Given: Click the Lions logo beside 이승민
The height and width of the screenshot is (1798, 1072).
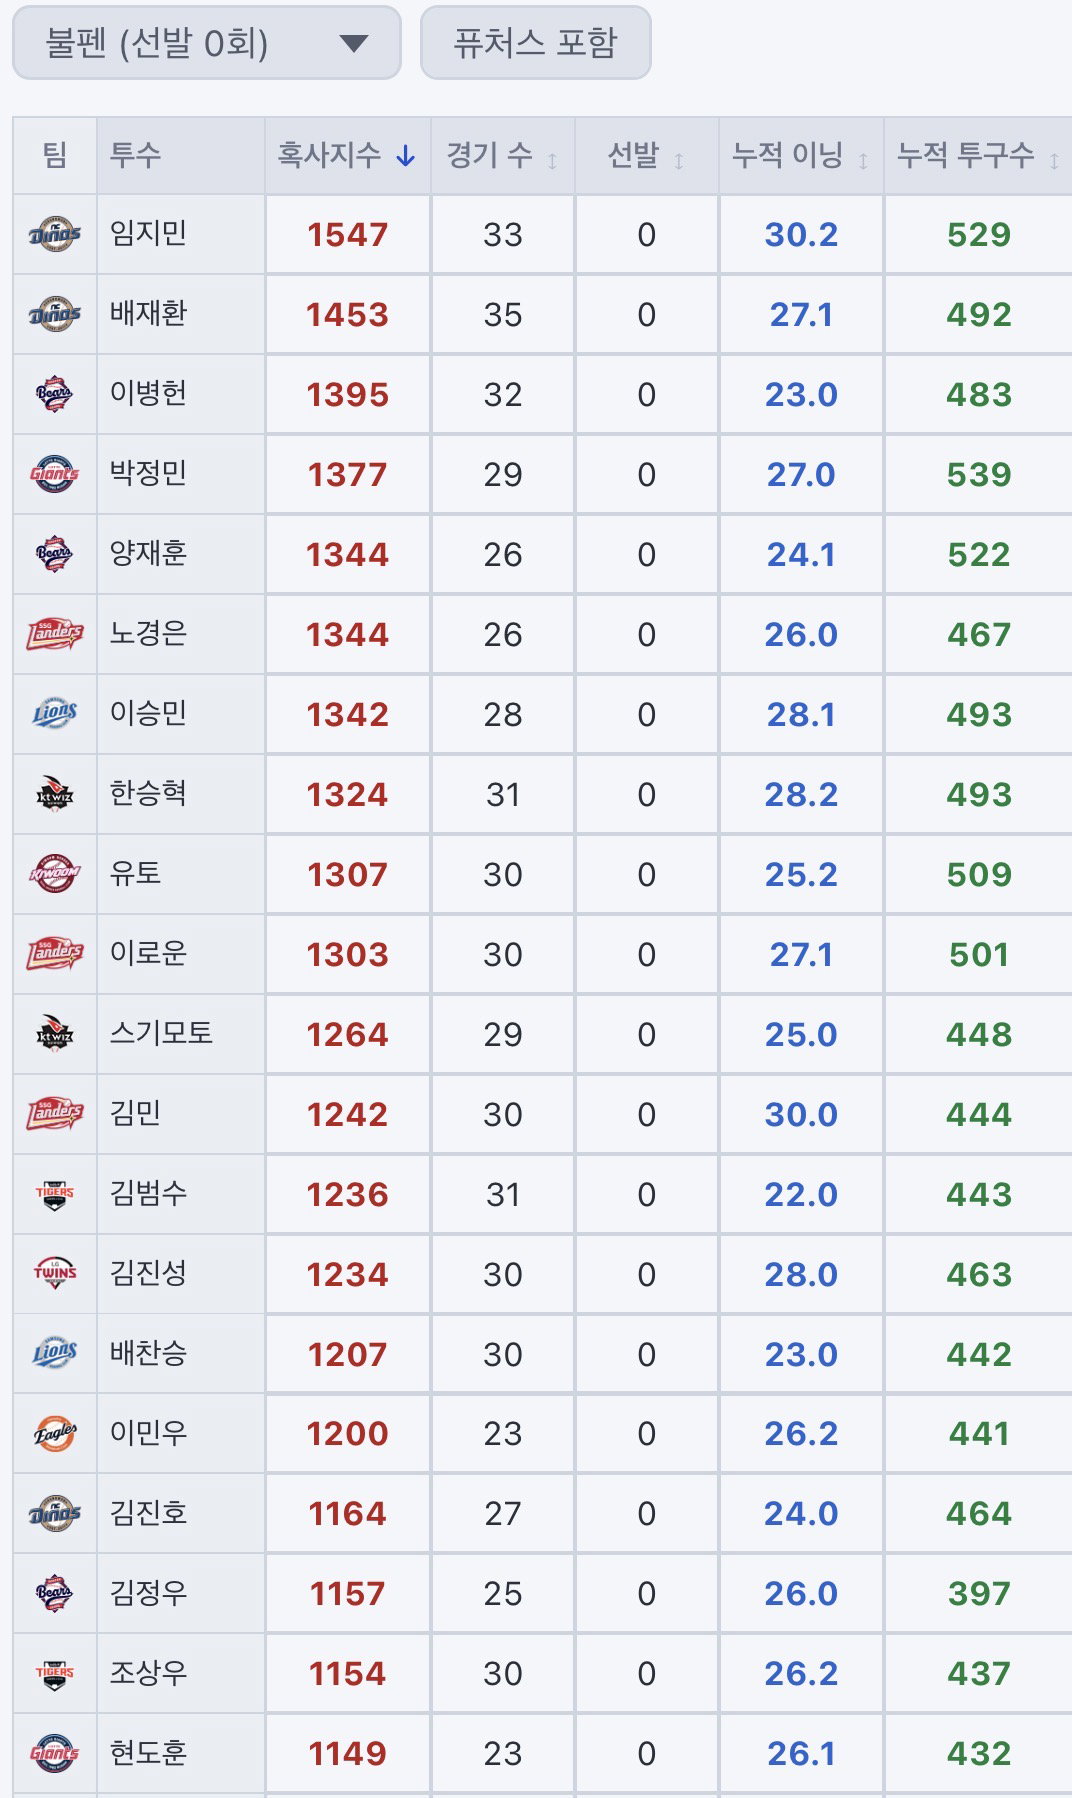Looking at the screenshot, I should click(x=55, y=714).
